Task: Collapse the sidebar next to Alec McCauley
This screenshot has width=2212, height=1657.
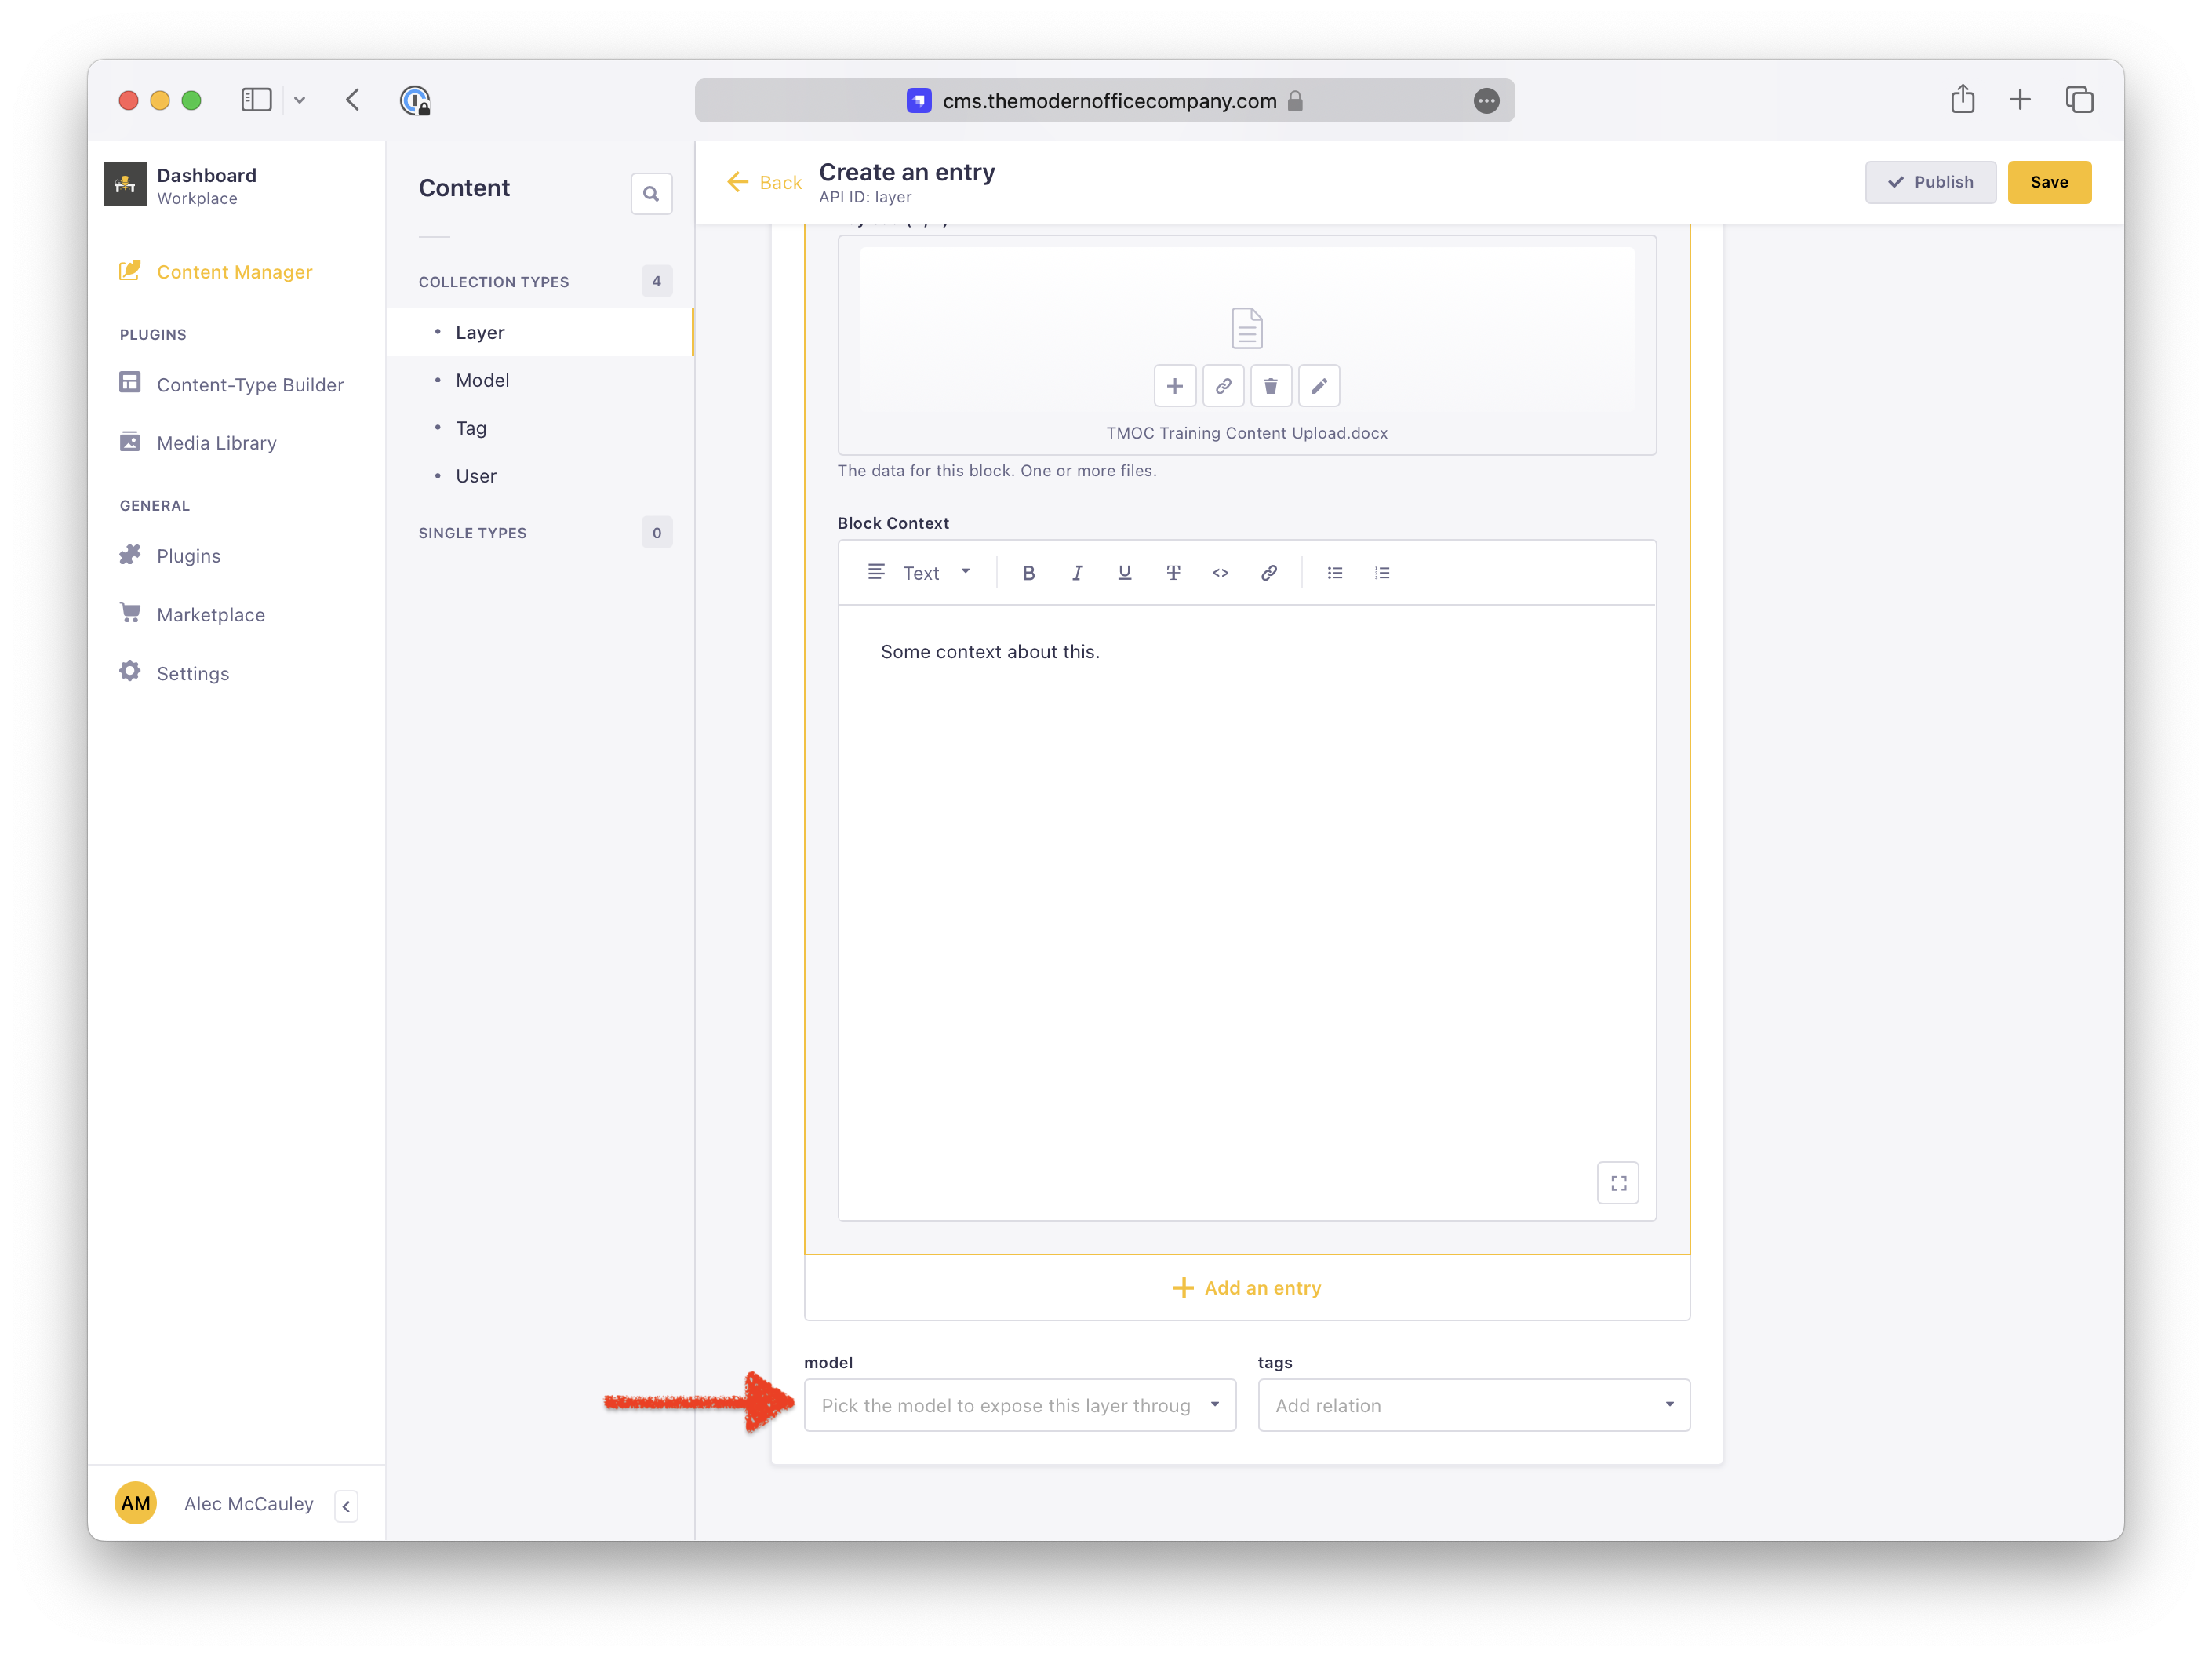Action: click(346, 1506)
